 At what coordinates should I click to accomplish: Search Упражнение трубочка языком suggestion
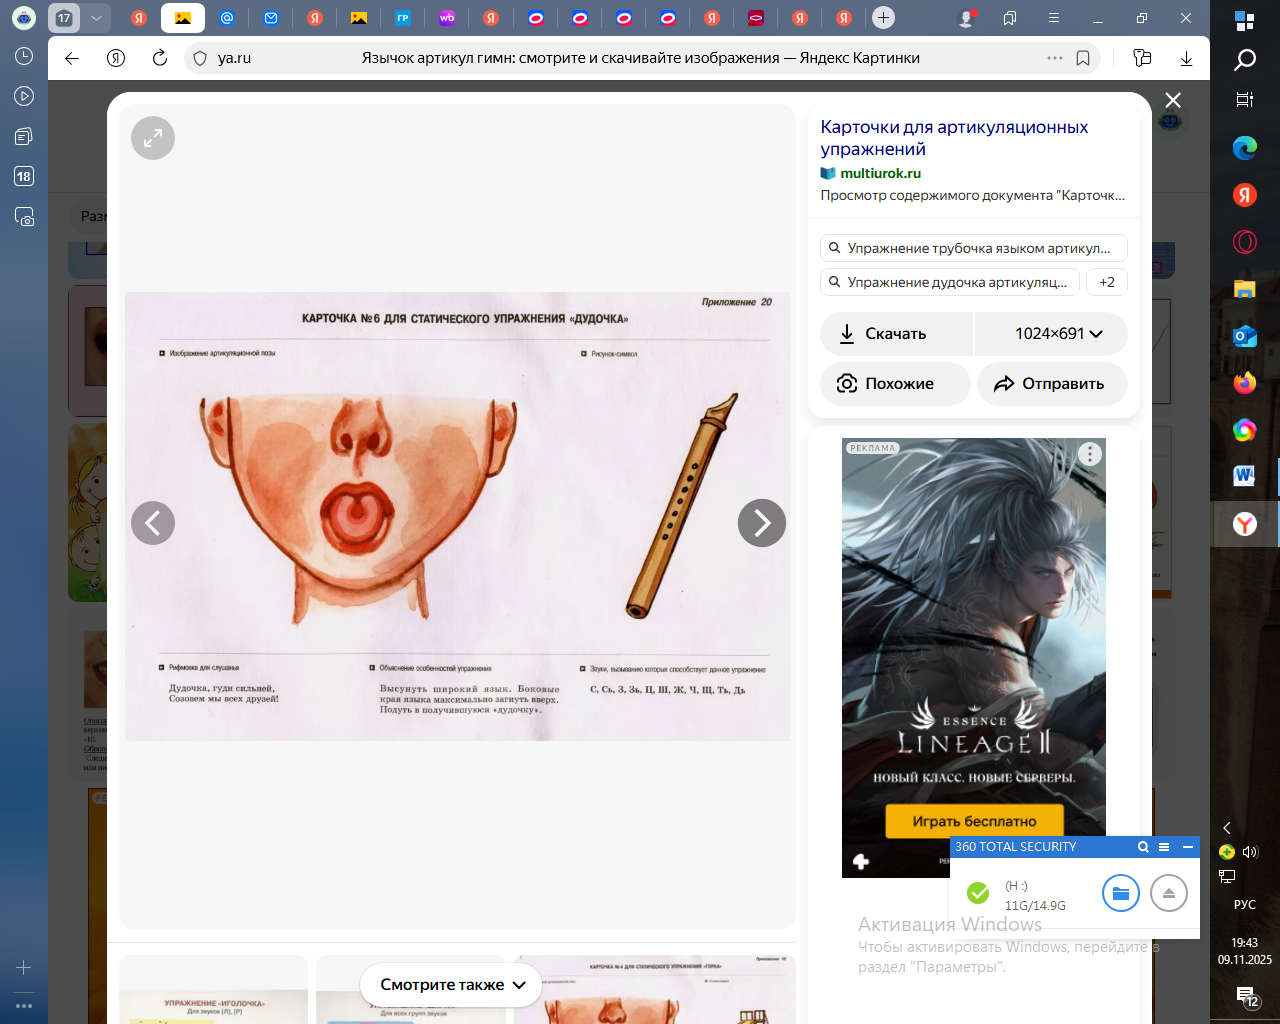pos(973,248)
